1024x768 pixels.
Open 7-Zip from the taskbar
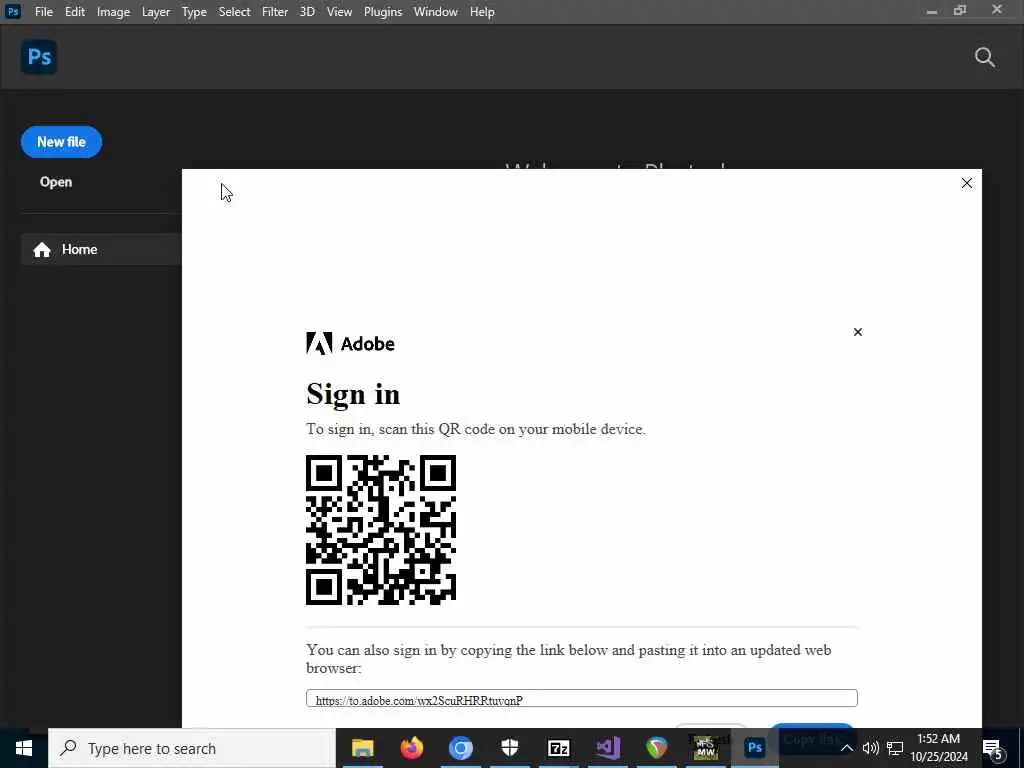[x=558, y=748]
